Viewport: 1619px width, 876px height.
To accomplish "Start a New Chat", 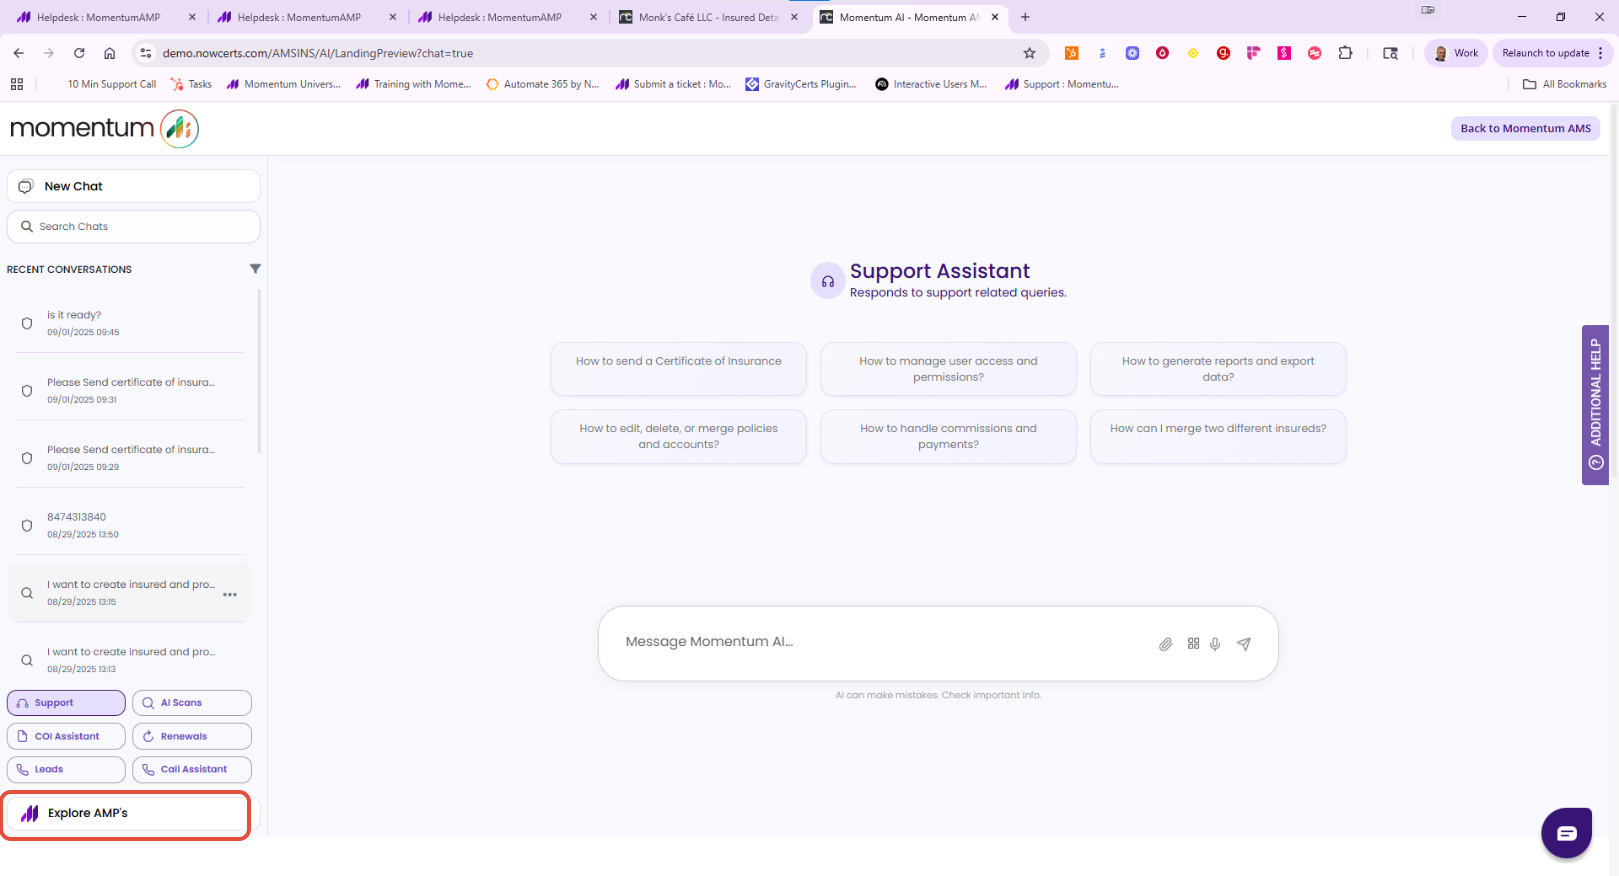I will click(134, 186).
